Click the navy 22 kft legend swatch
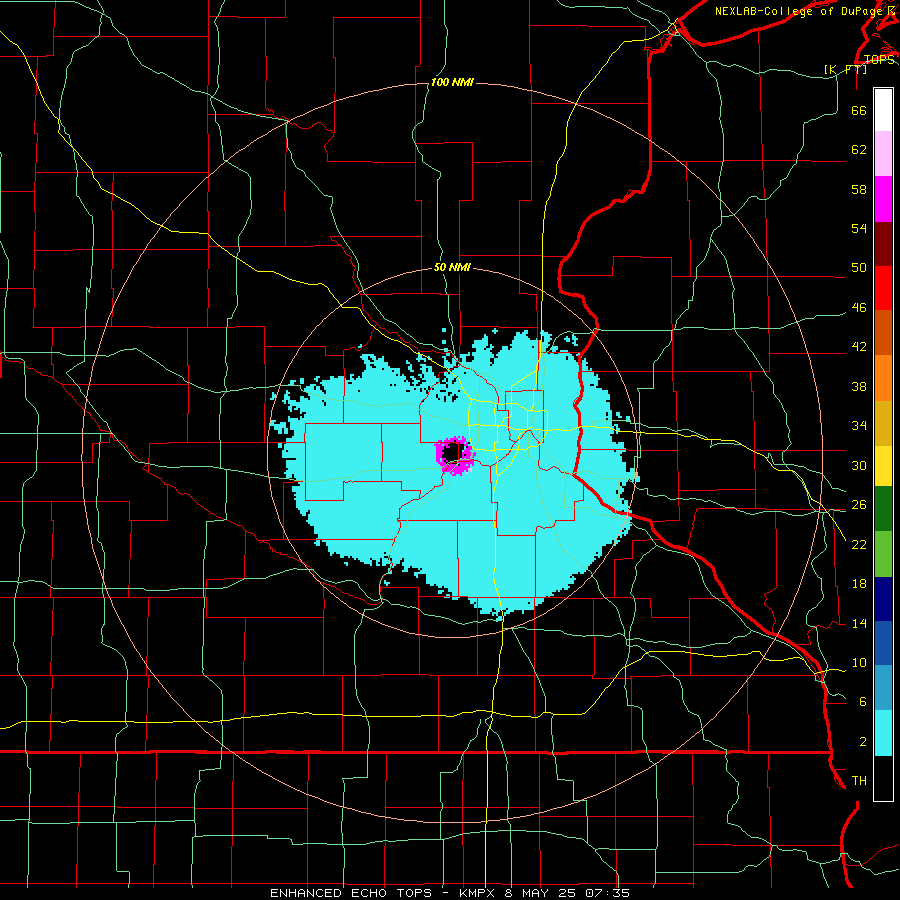Image resolution: width=900 pixels, height=900 pixels. (883, 599)
